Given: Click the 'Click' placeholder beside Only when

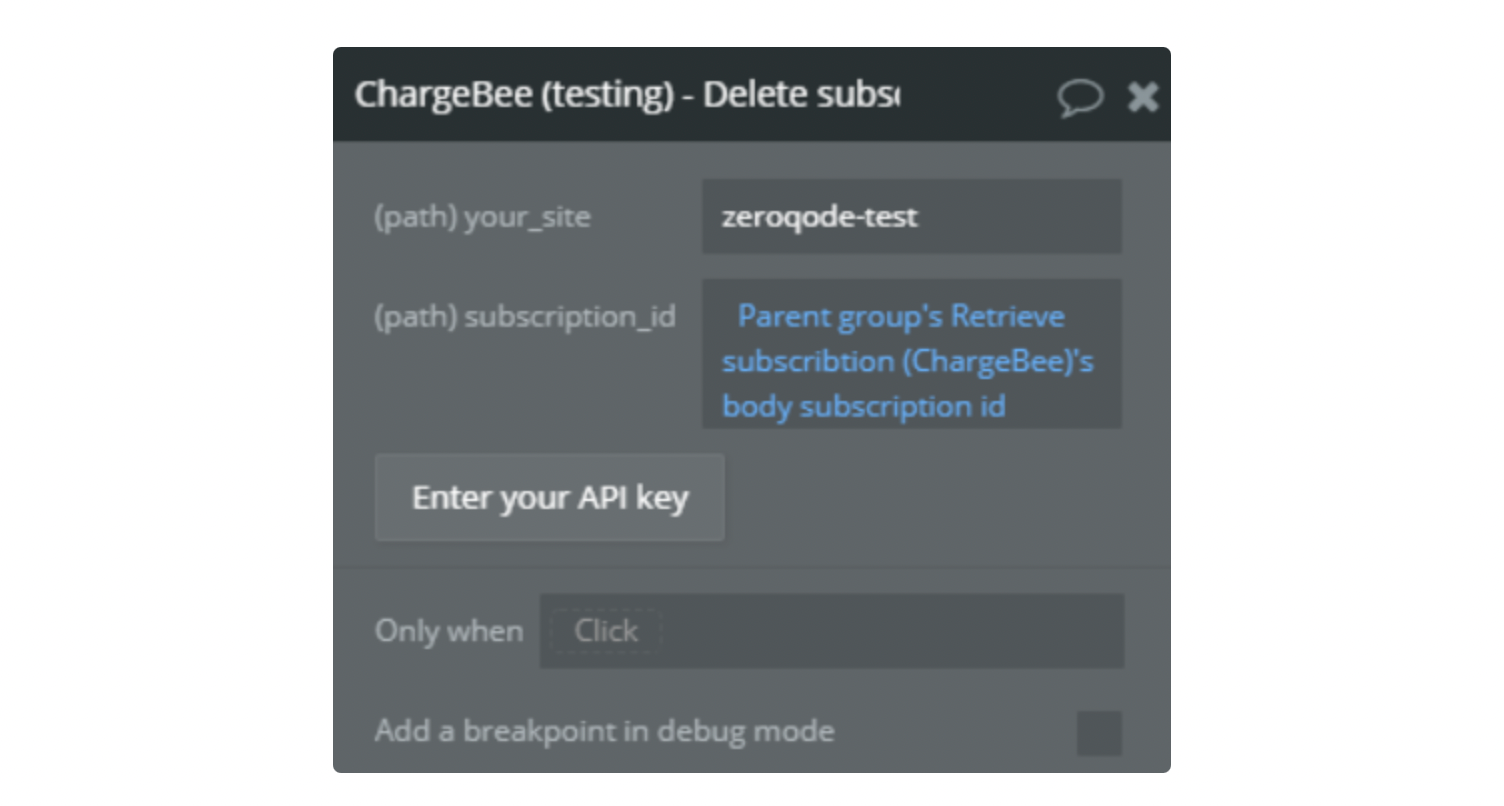Looking at the screenshot, I should pos(606,631).
